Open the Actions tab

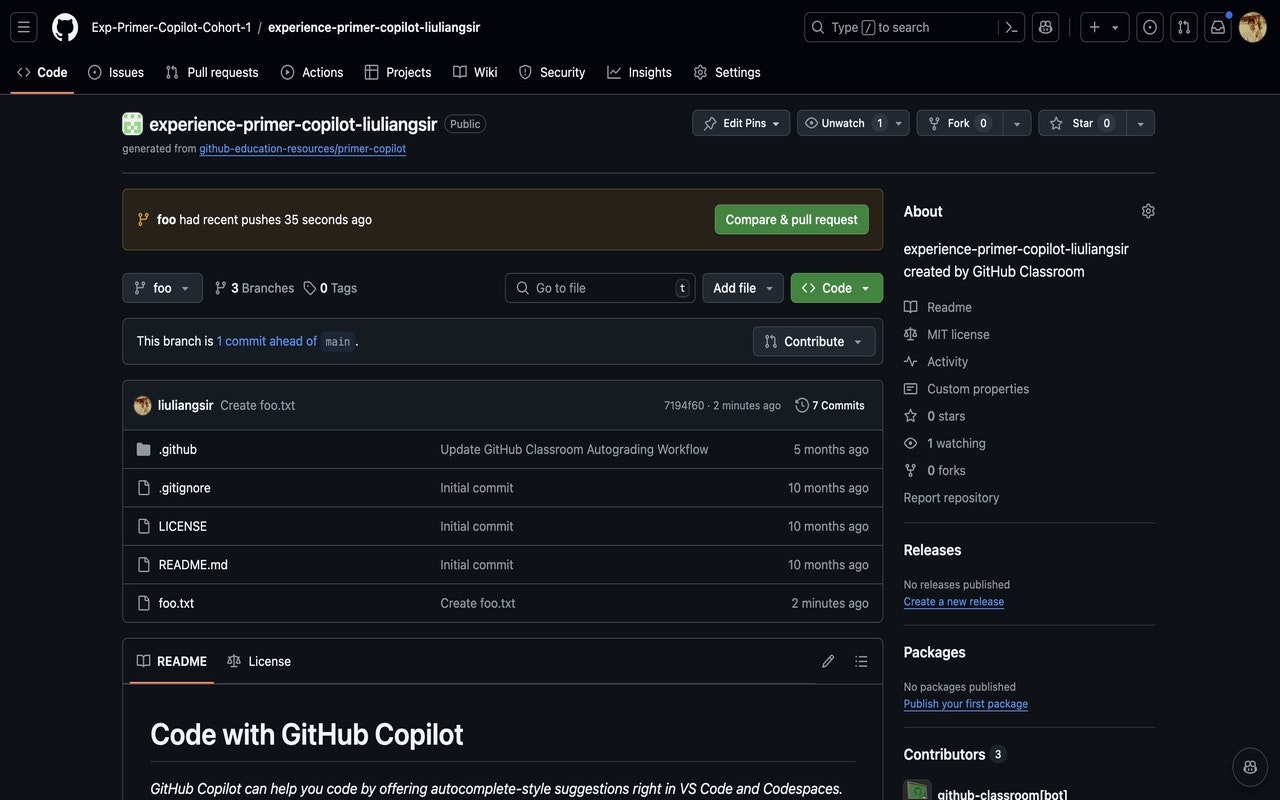pyautogui.click(x=312, y=72)
